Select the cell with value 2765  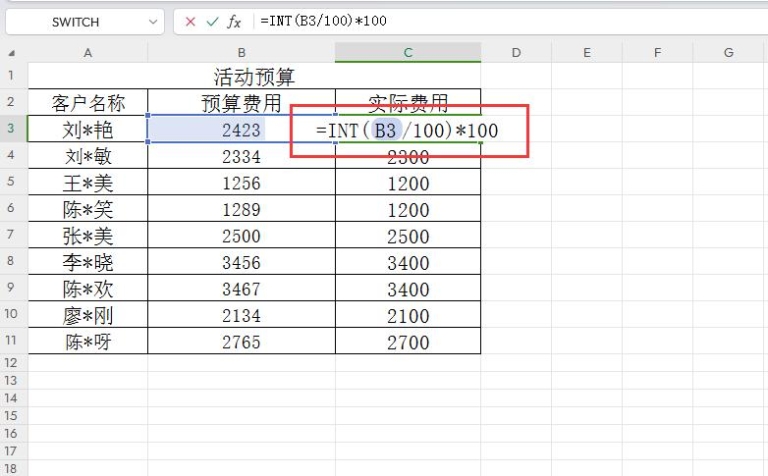click(241, 342)
